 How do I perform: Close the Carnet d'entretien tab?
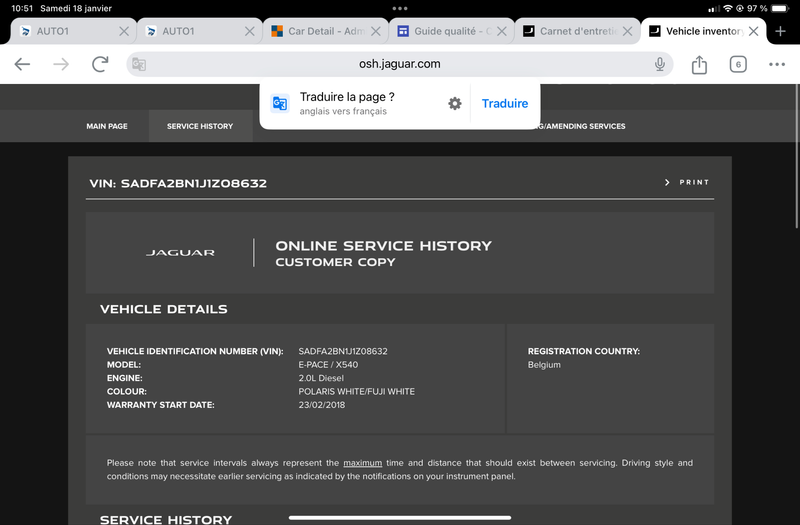pyautogui.click(x=628, y=31)
